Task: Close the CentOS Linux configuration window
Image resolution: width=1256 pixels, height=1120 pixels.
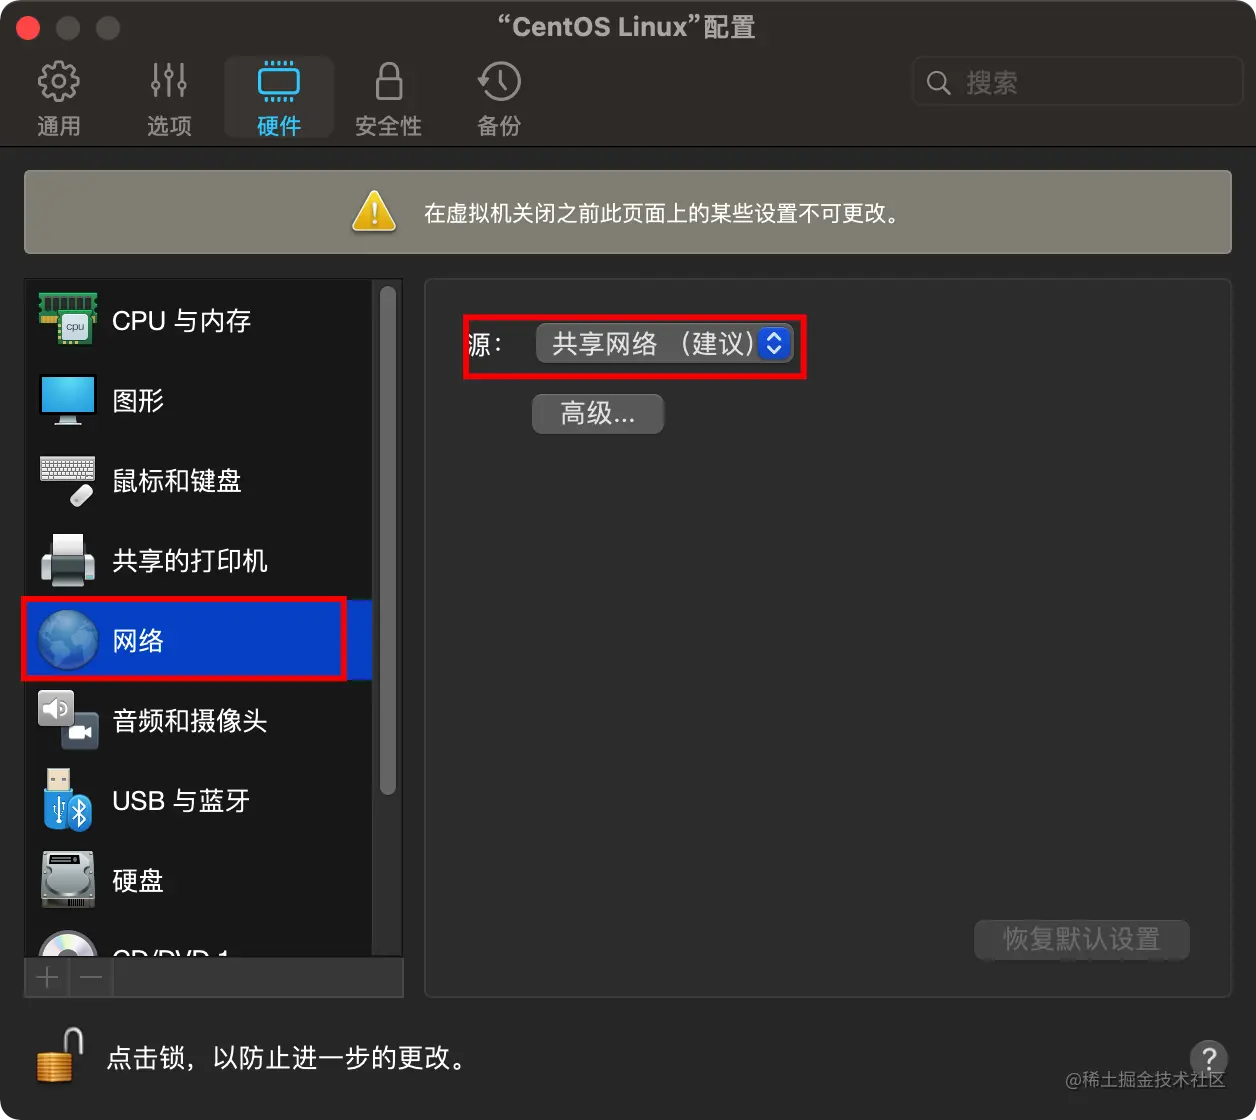Action: (x=28, y=27)
